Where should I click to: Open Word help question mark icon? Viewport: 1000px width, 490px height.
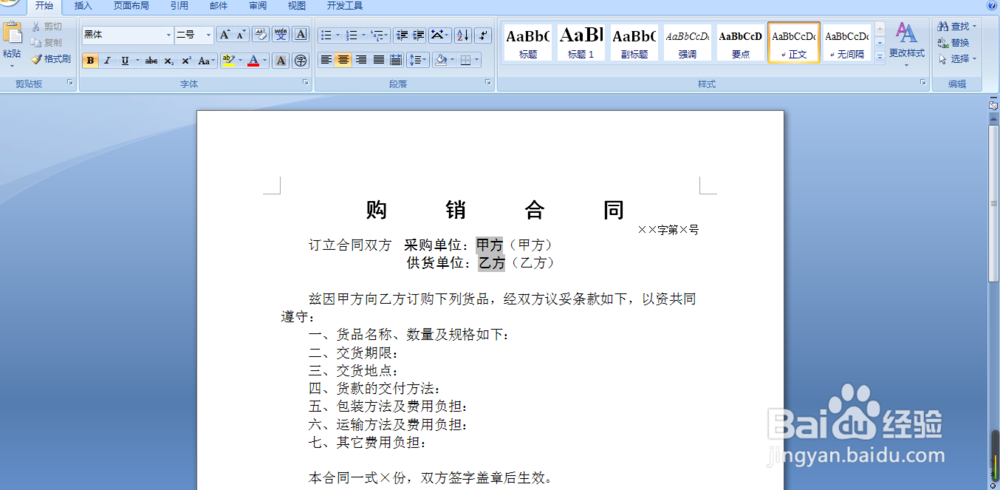(992, 5)
